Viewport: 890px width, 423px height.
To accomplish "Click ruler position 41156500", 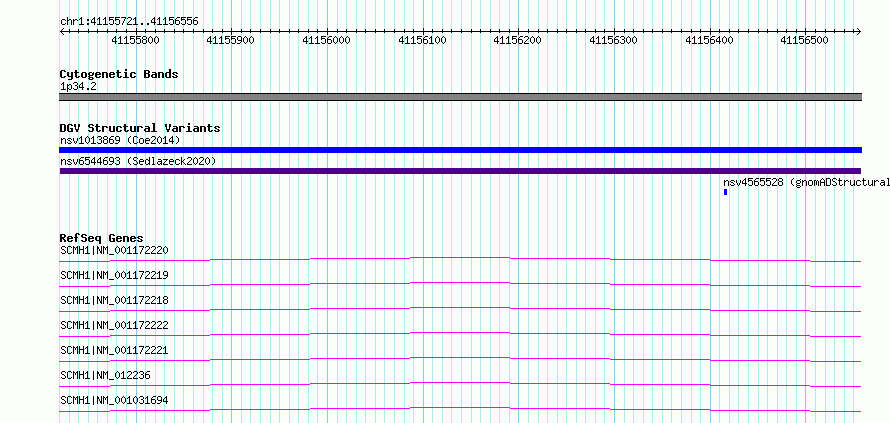I will [x=805, y=40].
